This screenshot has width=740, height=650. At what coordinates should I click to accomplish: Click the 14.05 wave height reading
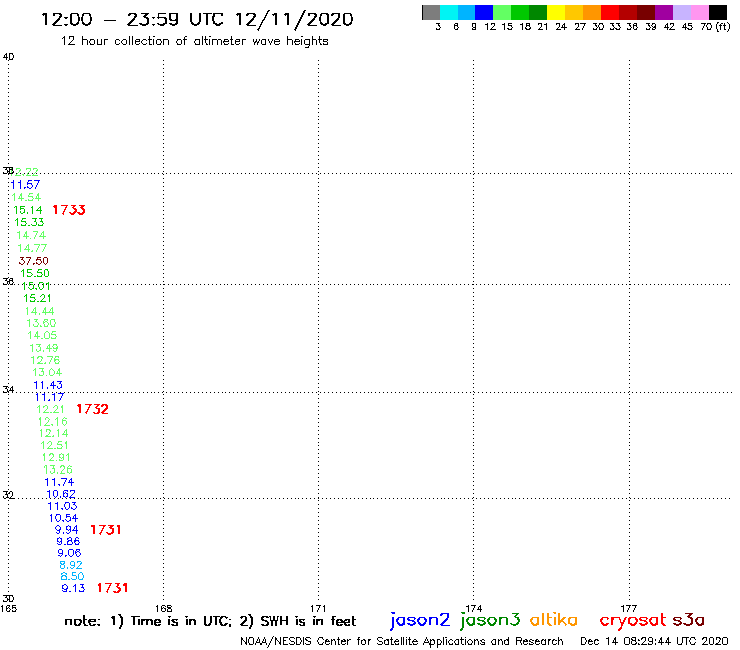(42, 336)
